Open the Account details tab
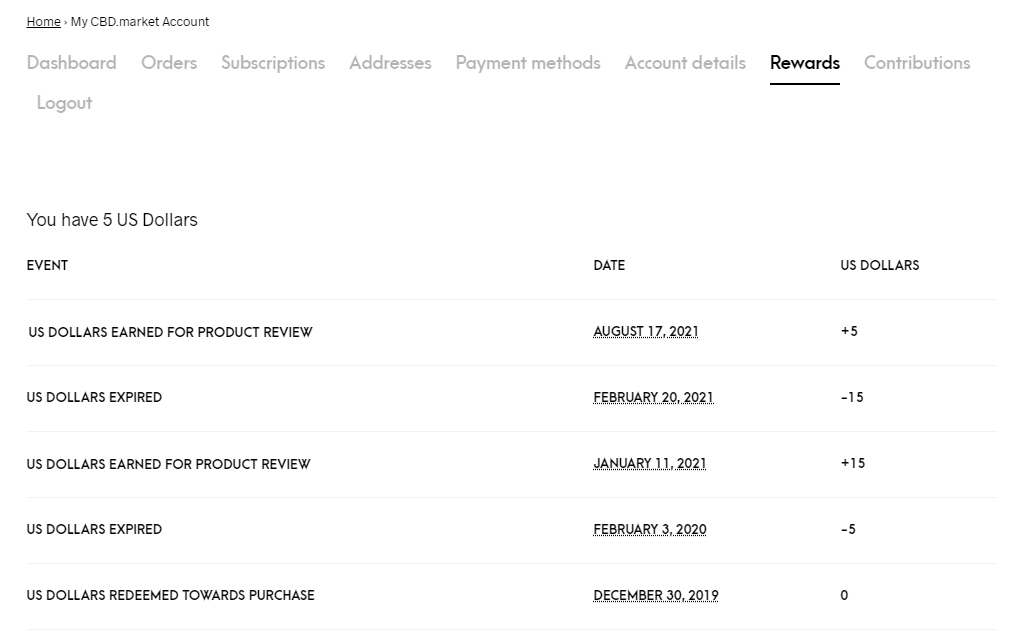Image resolution: width=1009 pixels, height=636 pixels. click(685, 63)
